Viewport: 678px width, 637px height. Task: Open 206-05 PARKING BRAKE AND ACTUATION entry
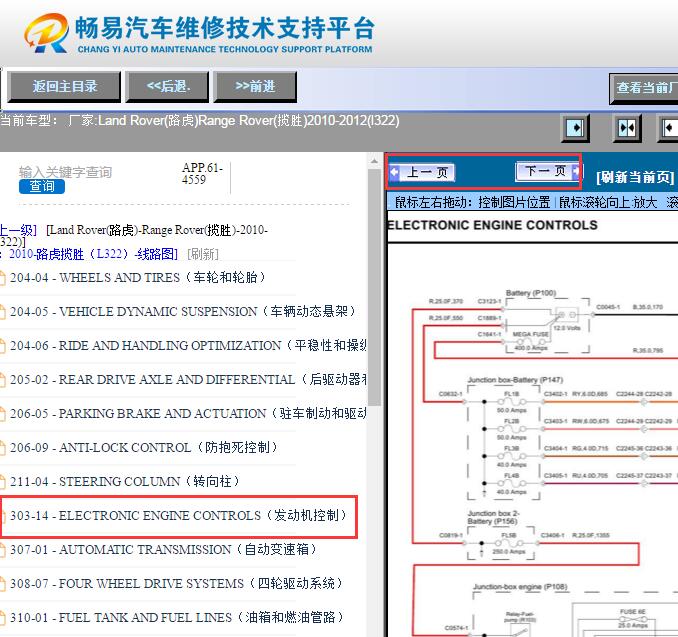click(188, 413)
